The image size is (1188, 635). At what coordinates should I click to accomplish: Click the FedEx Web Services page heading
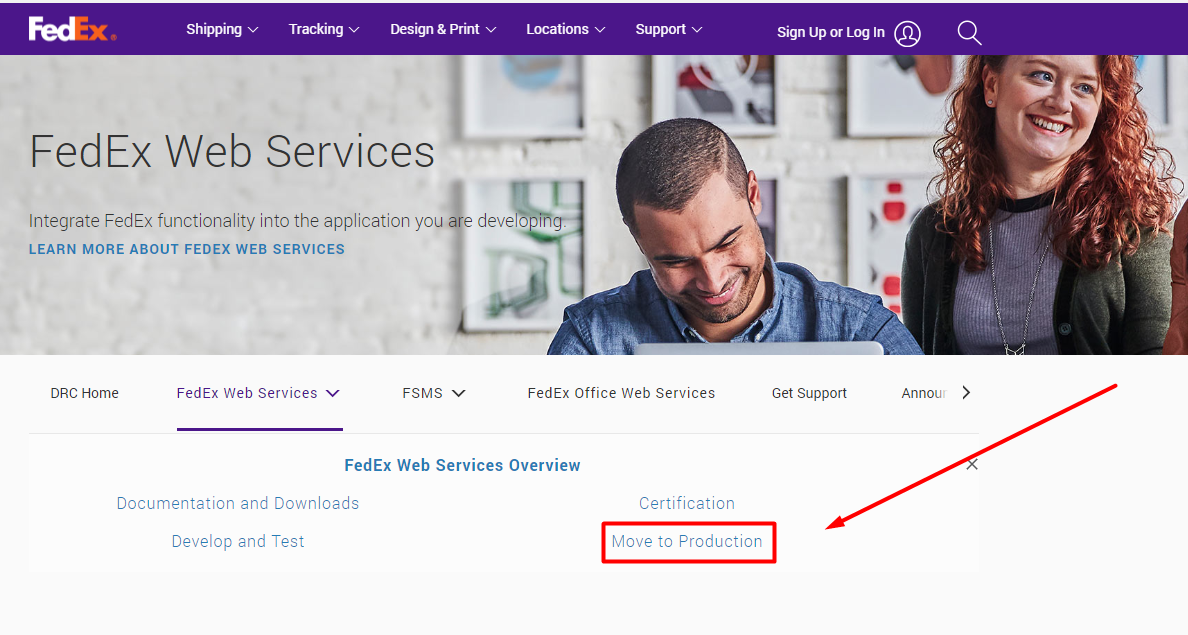coord(232,152)
